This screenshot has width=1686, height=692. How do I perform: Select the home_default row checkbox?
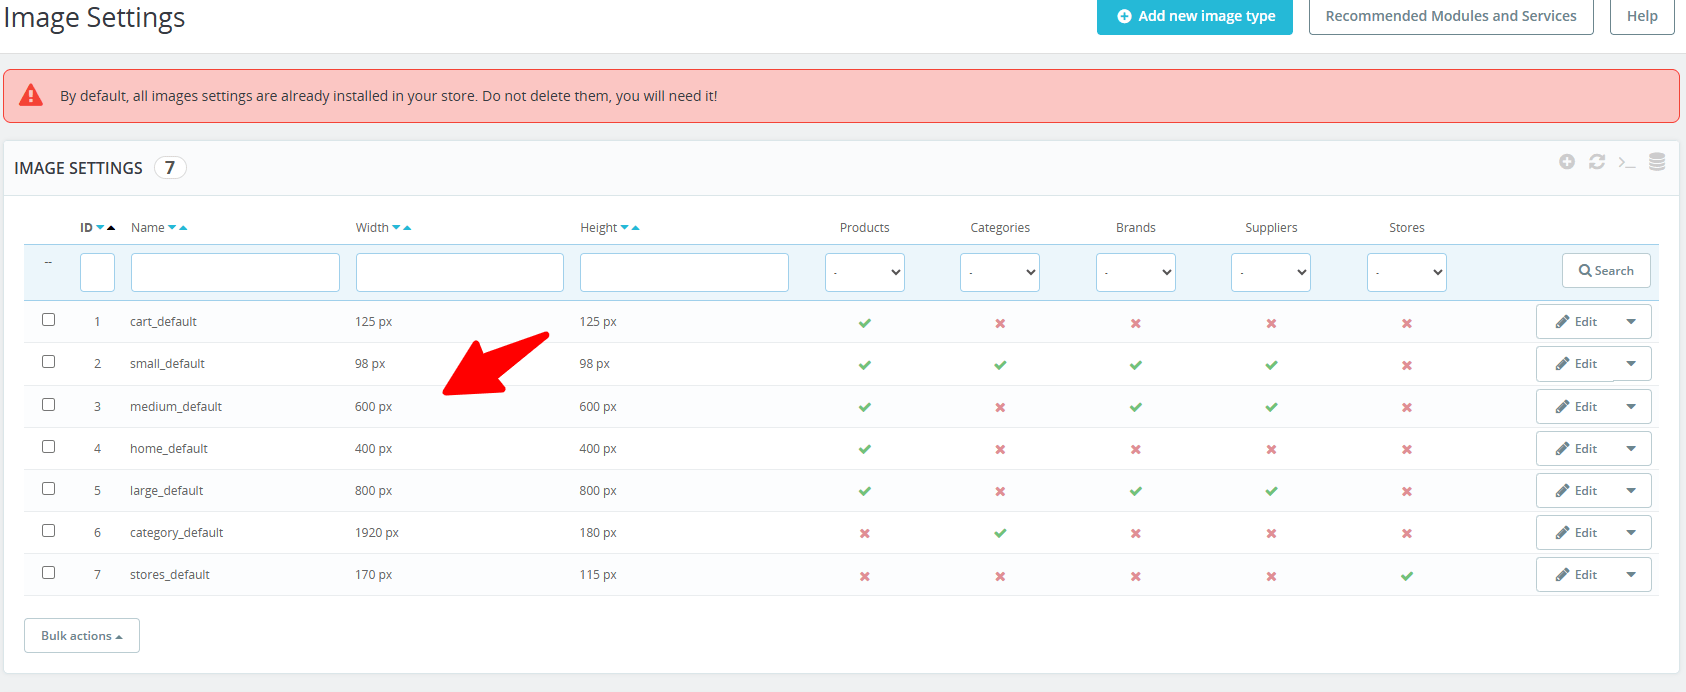click(48, 447)
